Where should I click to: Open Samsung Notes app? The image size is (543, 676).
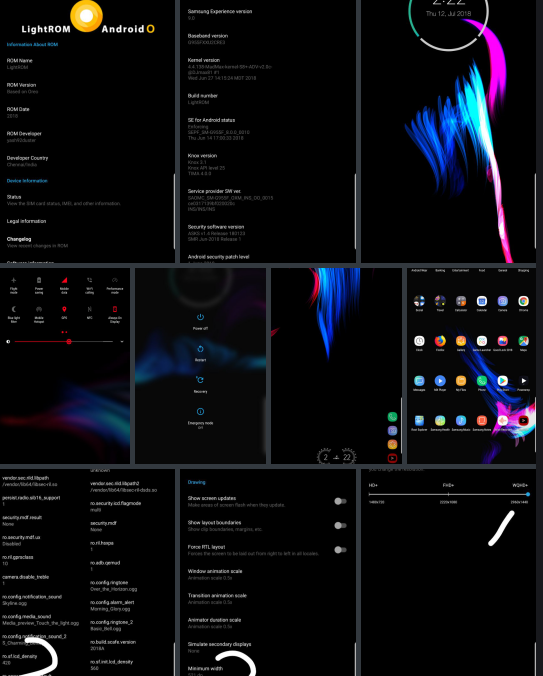482,420
